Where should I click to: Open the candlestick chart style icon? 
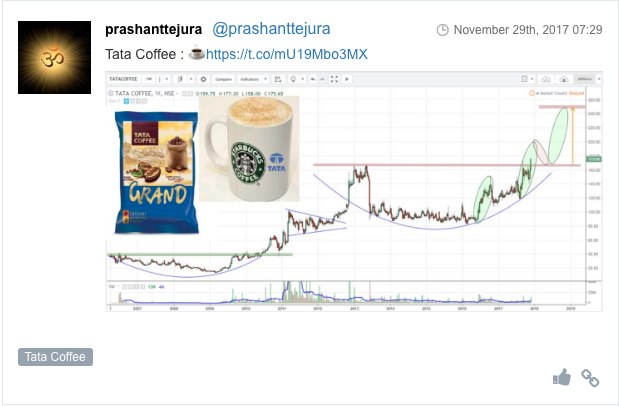(180, 79)
